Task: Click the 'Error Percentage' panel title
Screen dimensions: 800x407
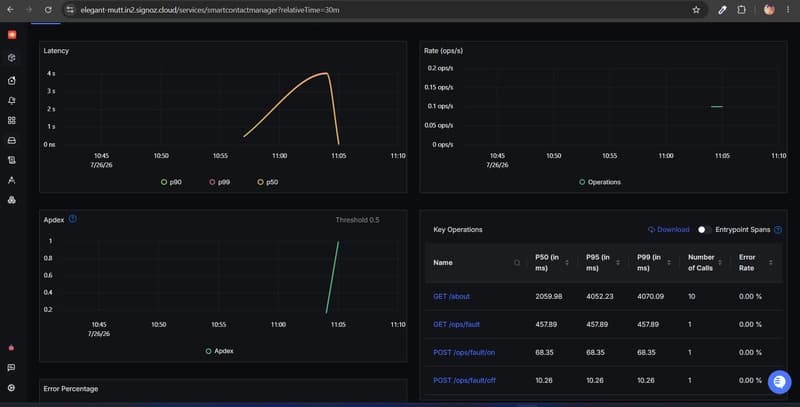Action: pos(70,389)
